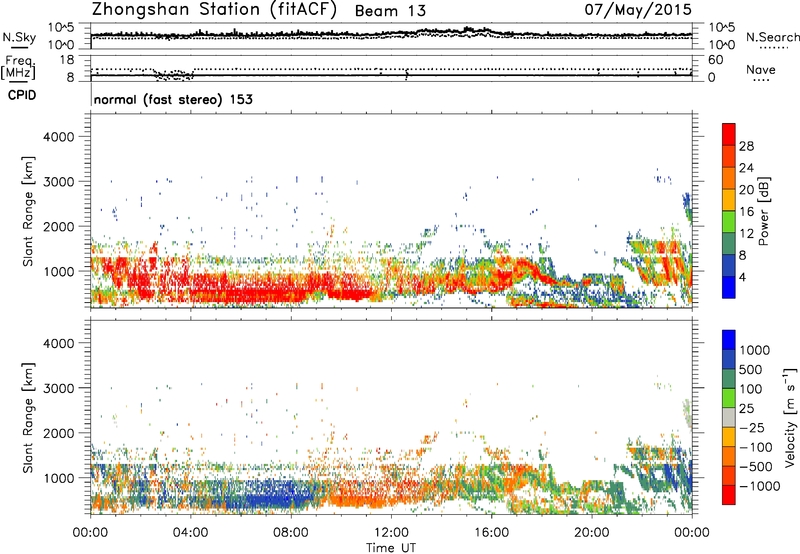800x554 pixels.
Task: Click the intense red backscatter near 08:00 in power panel
Action: (x=286, y=290)
